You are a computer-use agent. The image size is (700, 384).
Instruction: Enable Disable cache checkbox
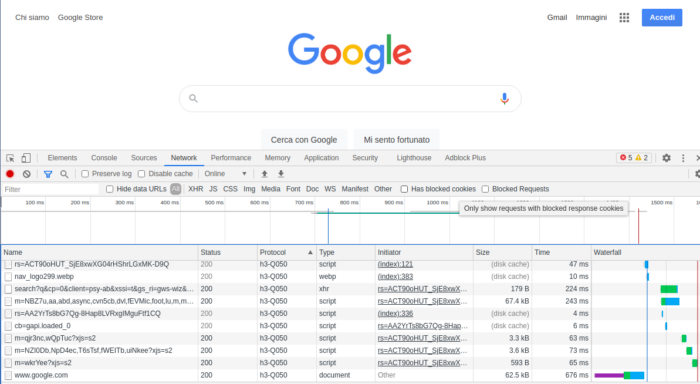[142, 174]
